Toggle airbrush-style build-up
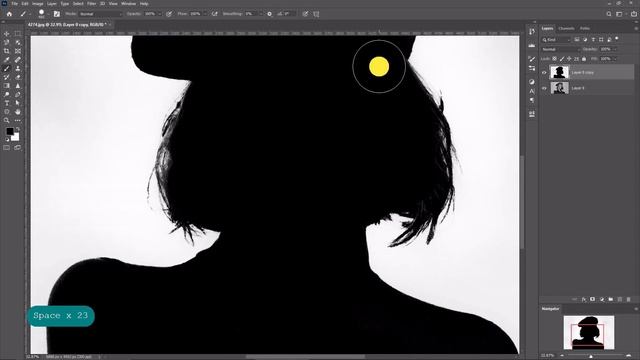The width and height of the screenshot is (640, 360). pos(215,14)
